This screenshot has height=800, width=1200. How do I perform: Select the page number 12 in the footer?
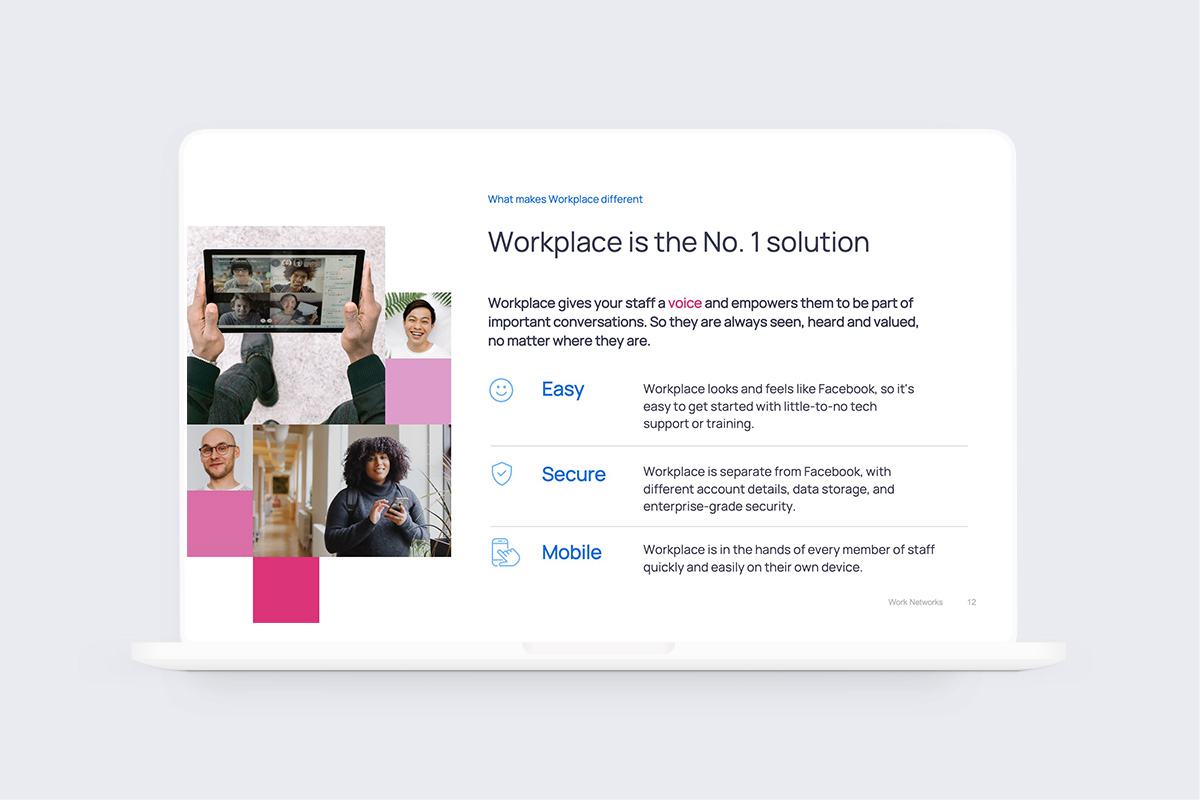click(971, 601)
